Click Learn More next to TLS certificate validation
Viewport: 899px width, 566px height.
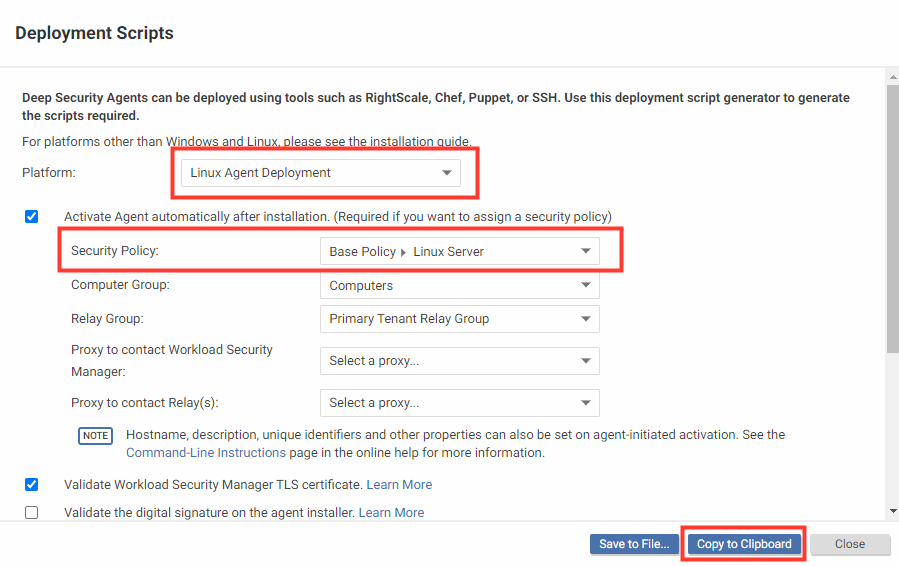click(x=399, y=485)
